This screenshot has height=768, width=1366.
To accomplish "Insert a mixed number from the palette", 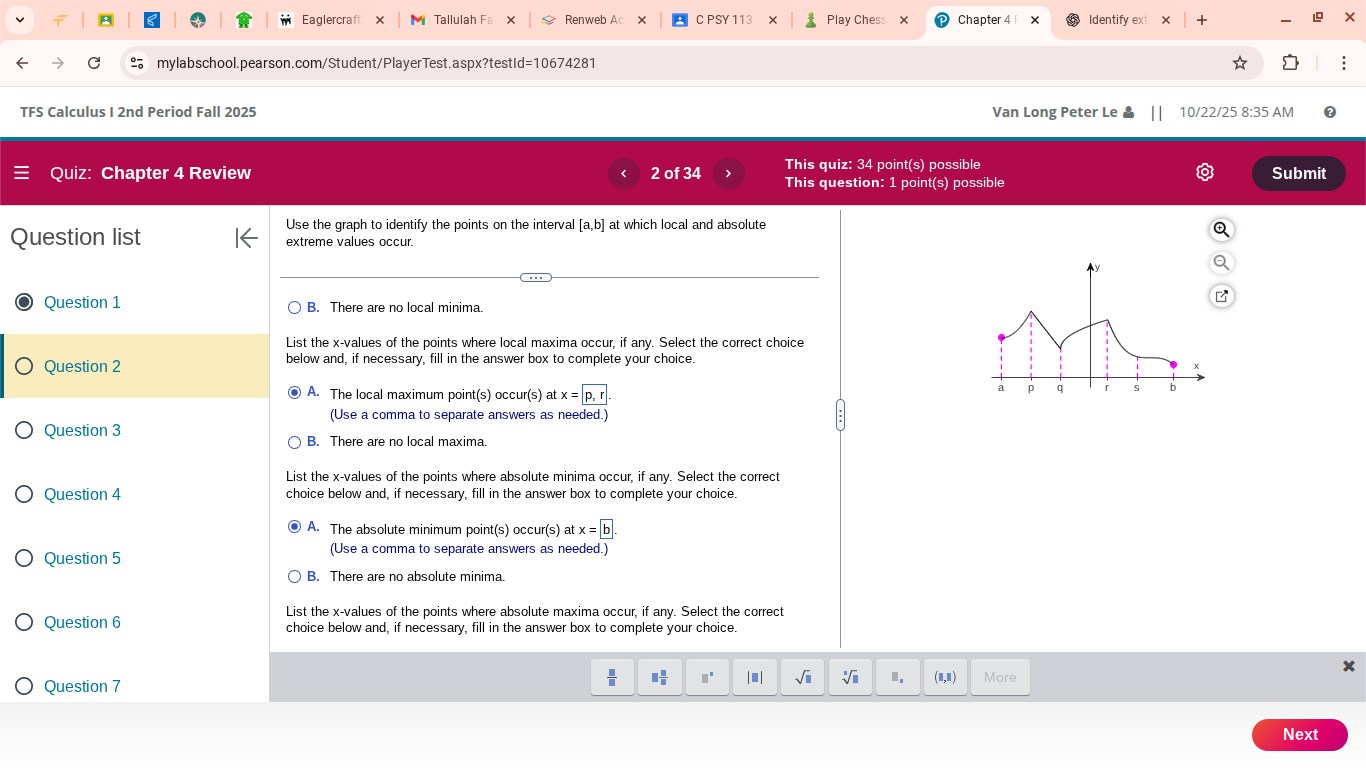I will (659, 677).
